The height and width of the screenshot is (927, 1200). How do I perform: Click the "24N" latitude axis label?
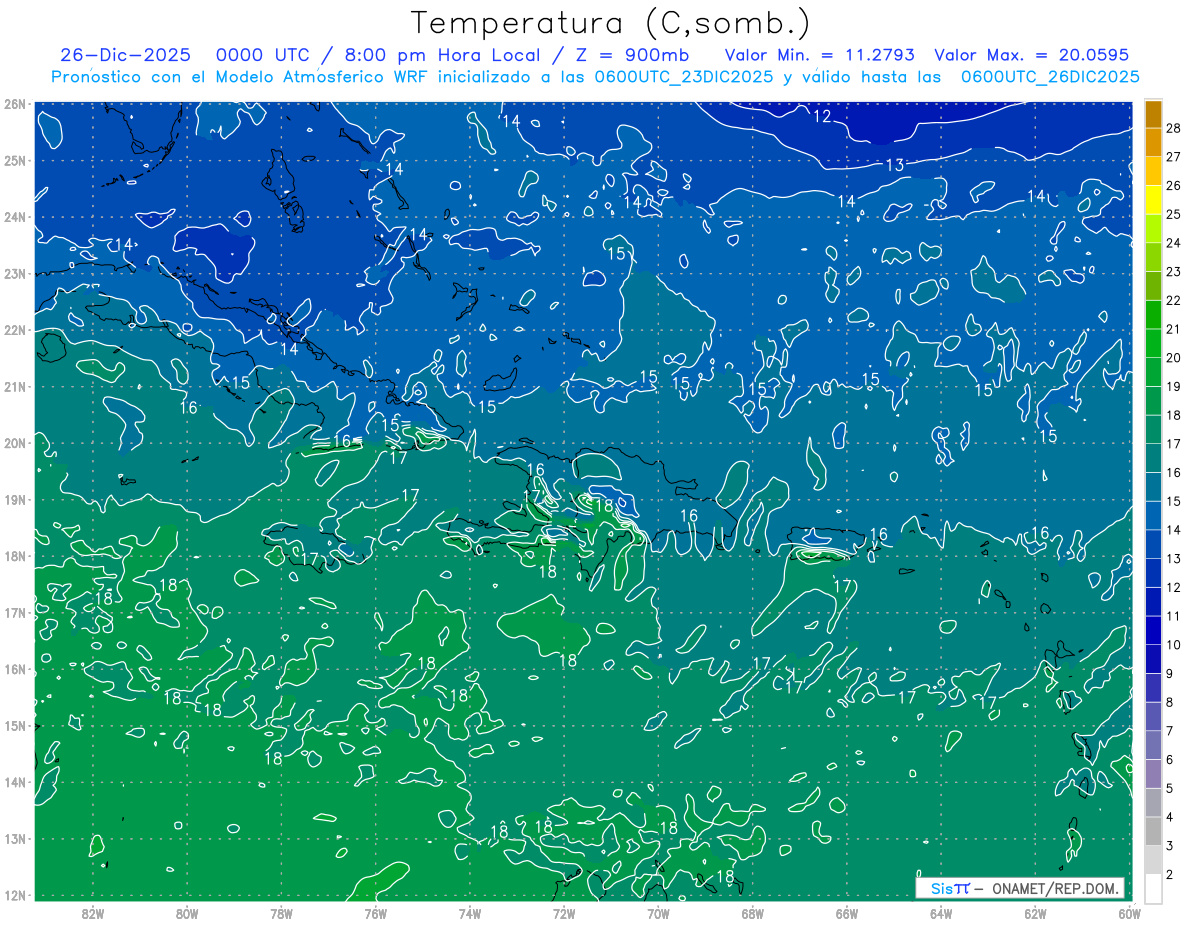[14, 217]
